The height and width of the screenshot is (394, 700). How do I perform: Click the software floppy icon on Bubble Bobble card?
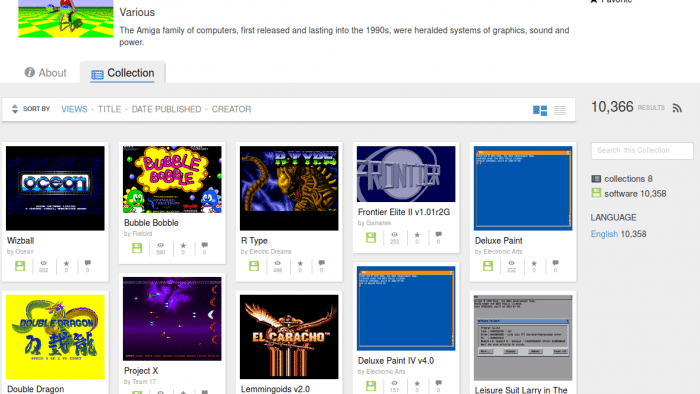(137, 249)
